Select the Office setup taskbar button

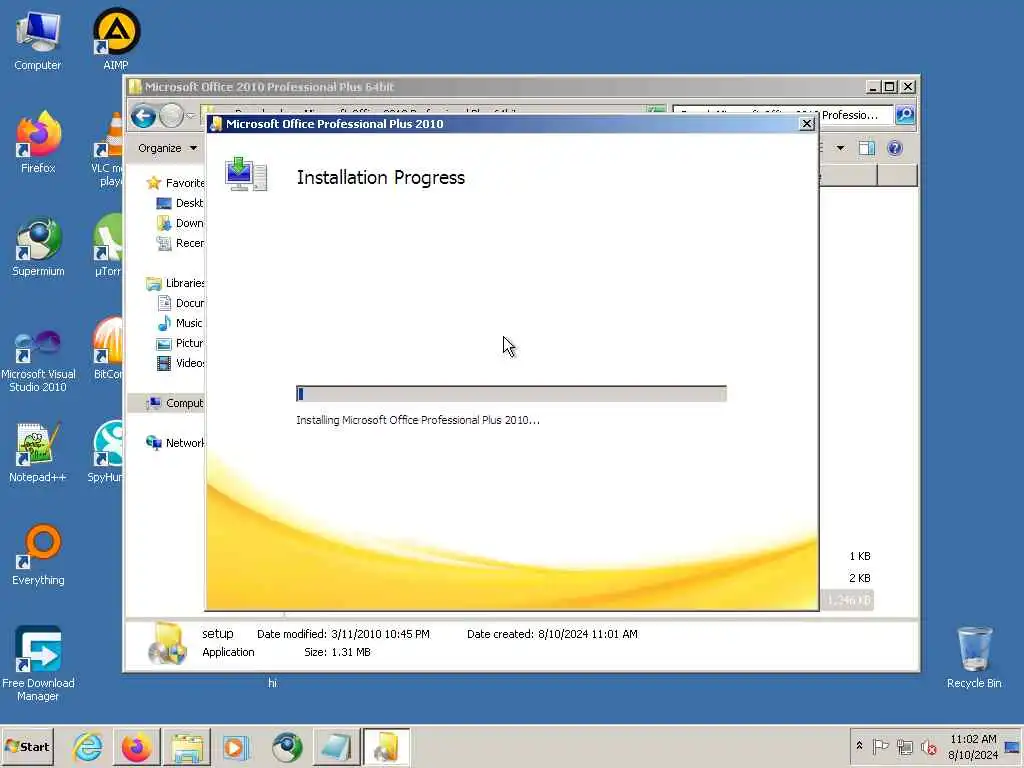[x=386, y=747]
